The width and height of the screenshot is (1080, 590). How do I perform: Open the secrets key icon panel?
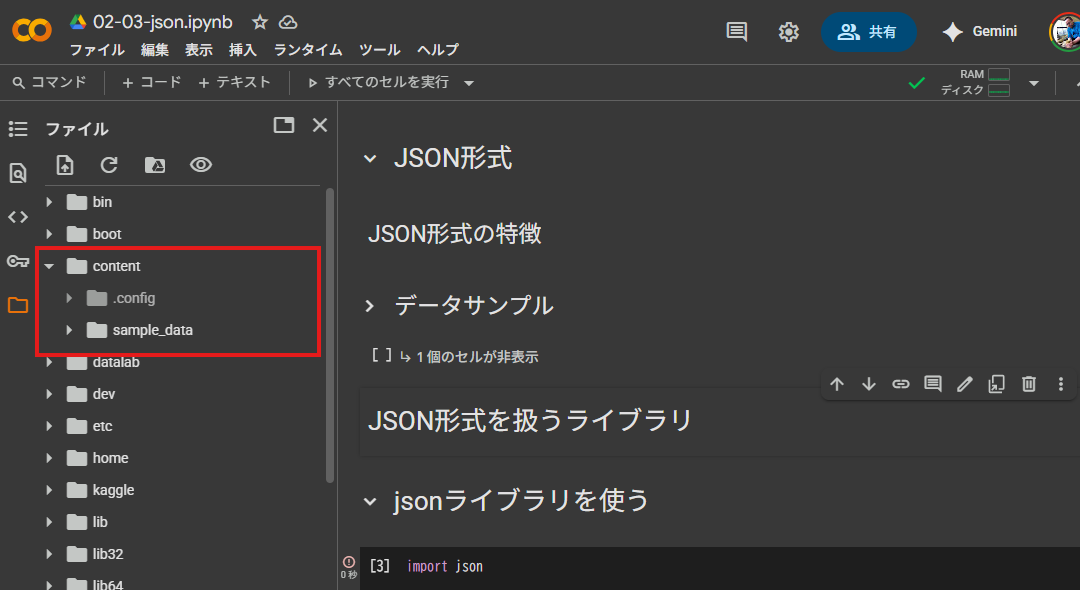click(18, 261)
